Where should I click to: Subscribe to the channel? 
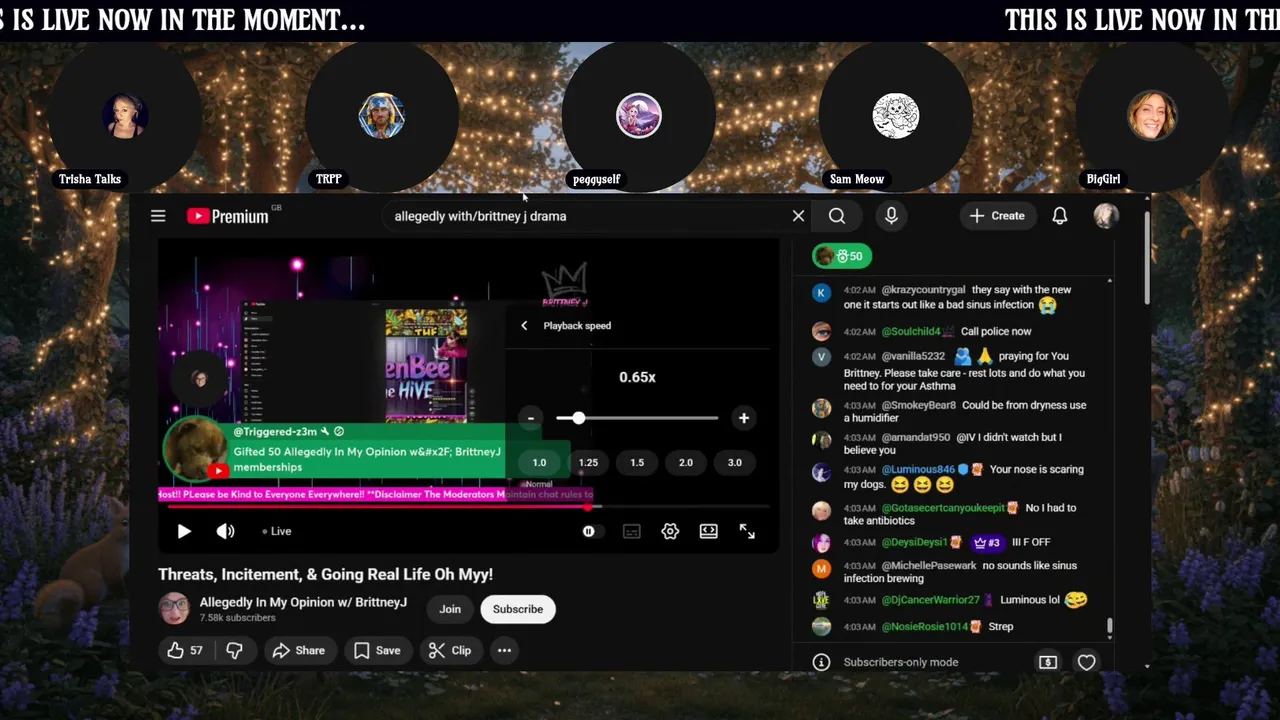click(518, 609)
